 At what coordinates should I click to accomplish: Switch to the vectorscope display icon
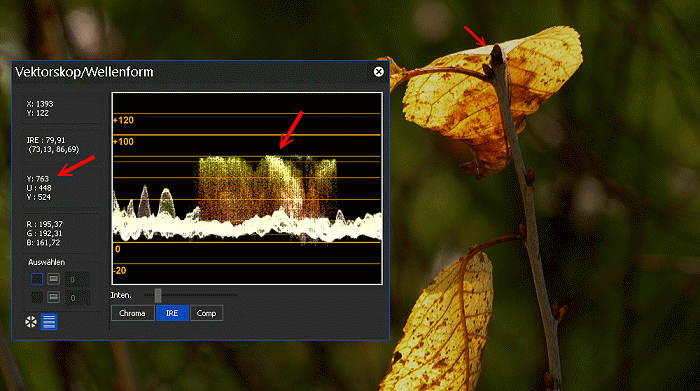(31, 321)
